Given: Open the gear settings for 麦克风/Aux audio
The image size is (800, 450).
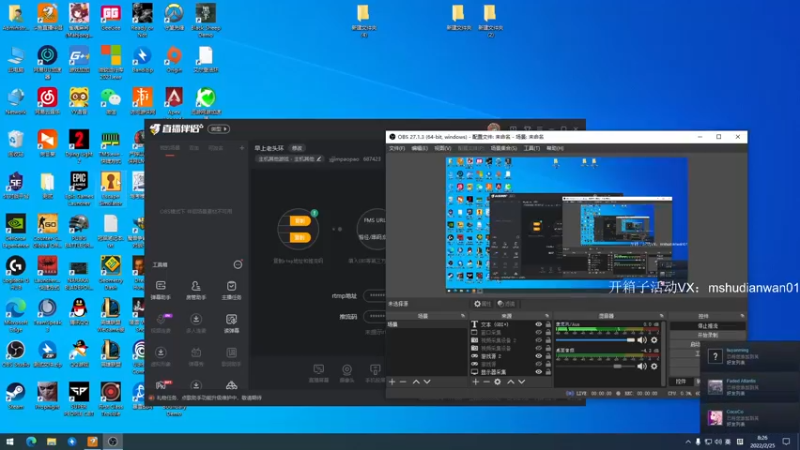Looking at the screenshot, I should click(x=654, y=340).
